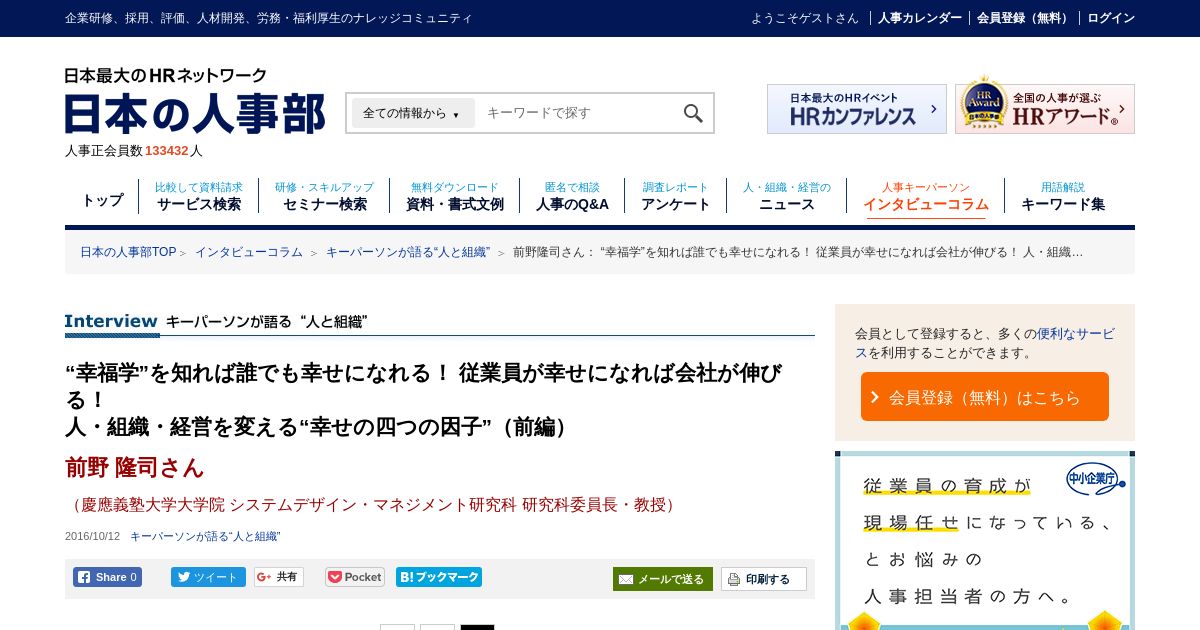Open the キーワード集 navigation tab
This screenshot has height=630, width=1200.
point(1063,196)
